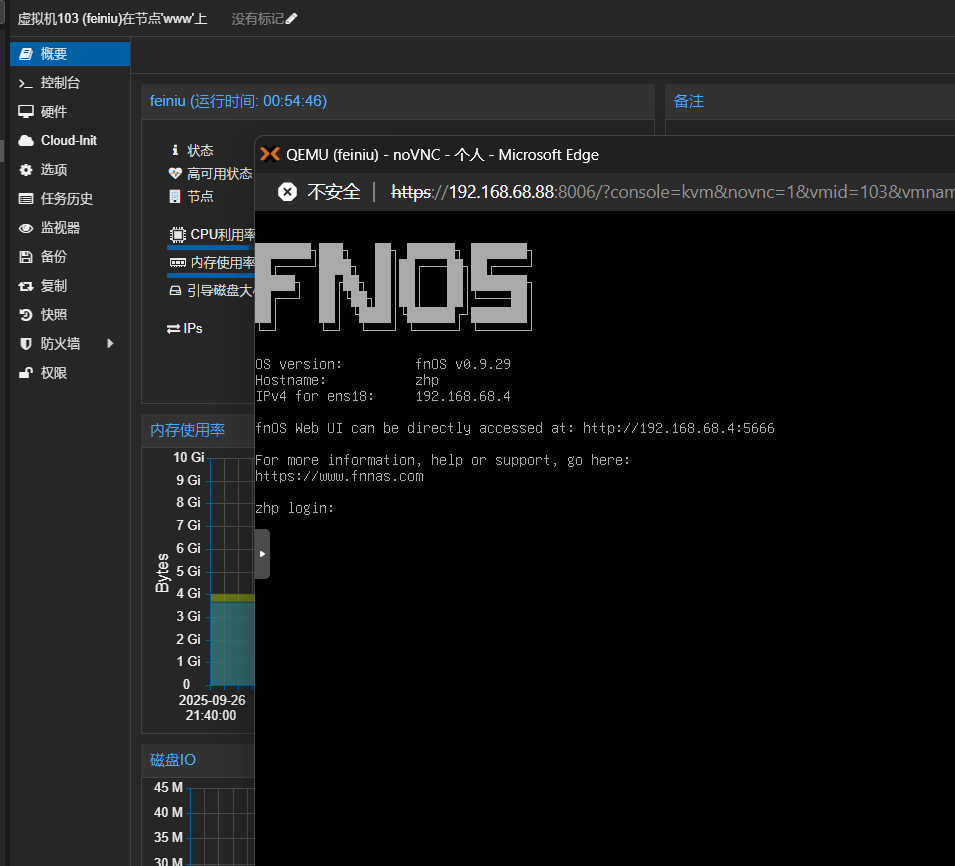Expand the Firewall (防火墙) submenu arrow
The image size is (955, 866).
point(110,344)
